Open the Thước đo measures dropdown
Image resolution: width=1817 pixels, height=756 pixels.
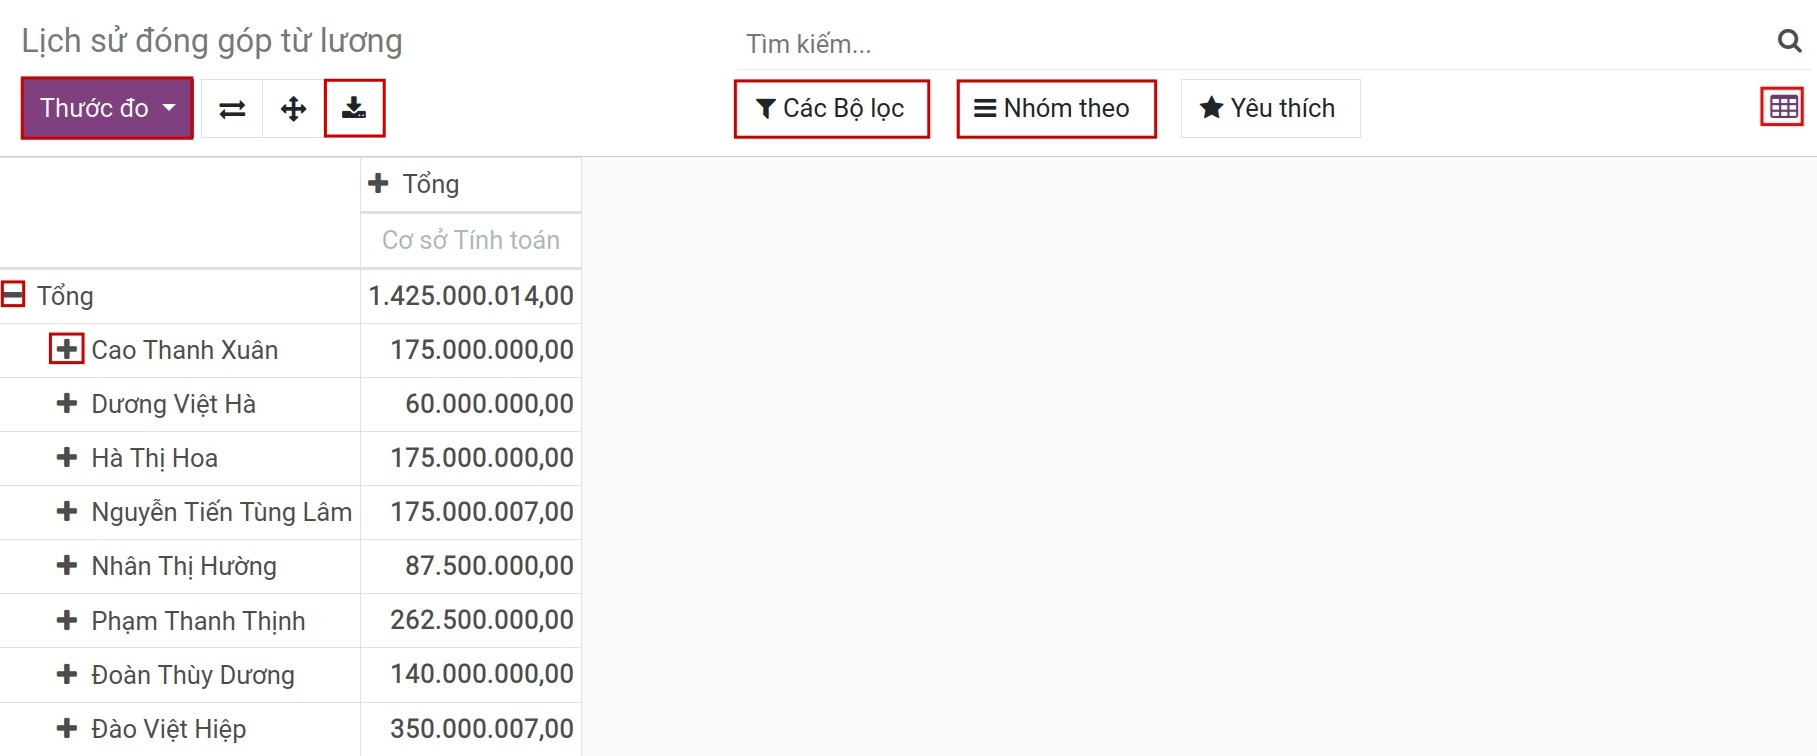click(x=107, y=108)
